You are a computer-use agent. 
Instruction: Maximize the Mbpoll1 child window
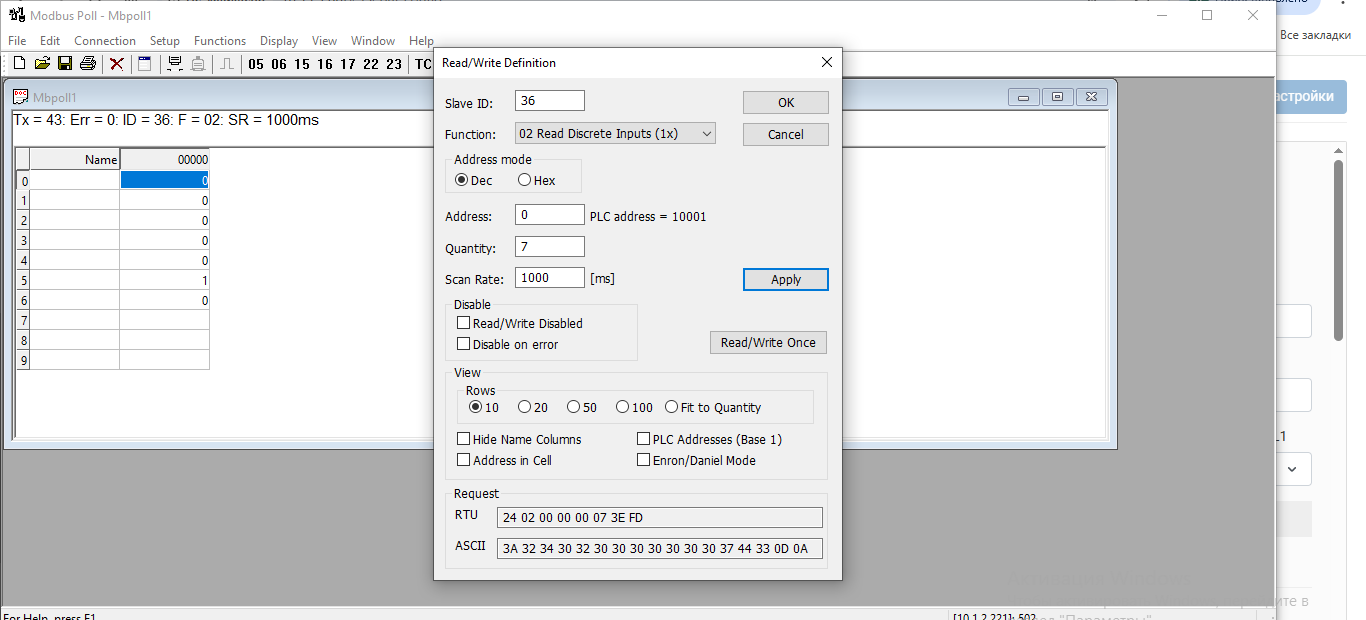1057,97
